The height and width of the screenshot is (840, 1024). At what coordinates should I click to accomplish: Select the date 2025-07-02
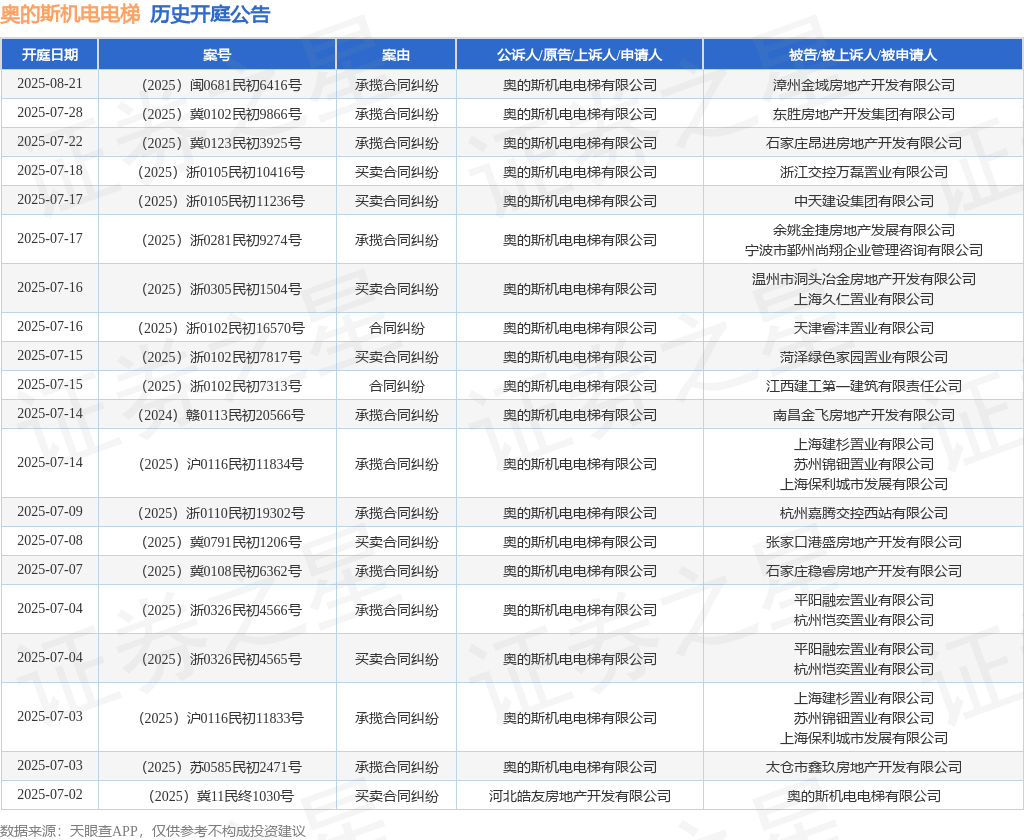pos(50,795)
